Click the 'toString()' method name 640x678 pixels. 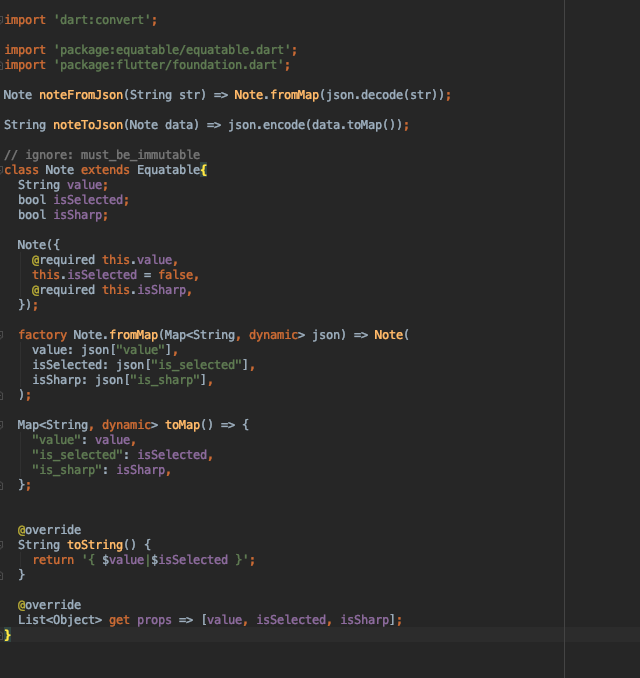[102, 545]
